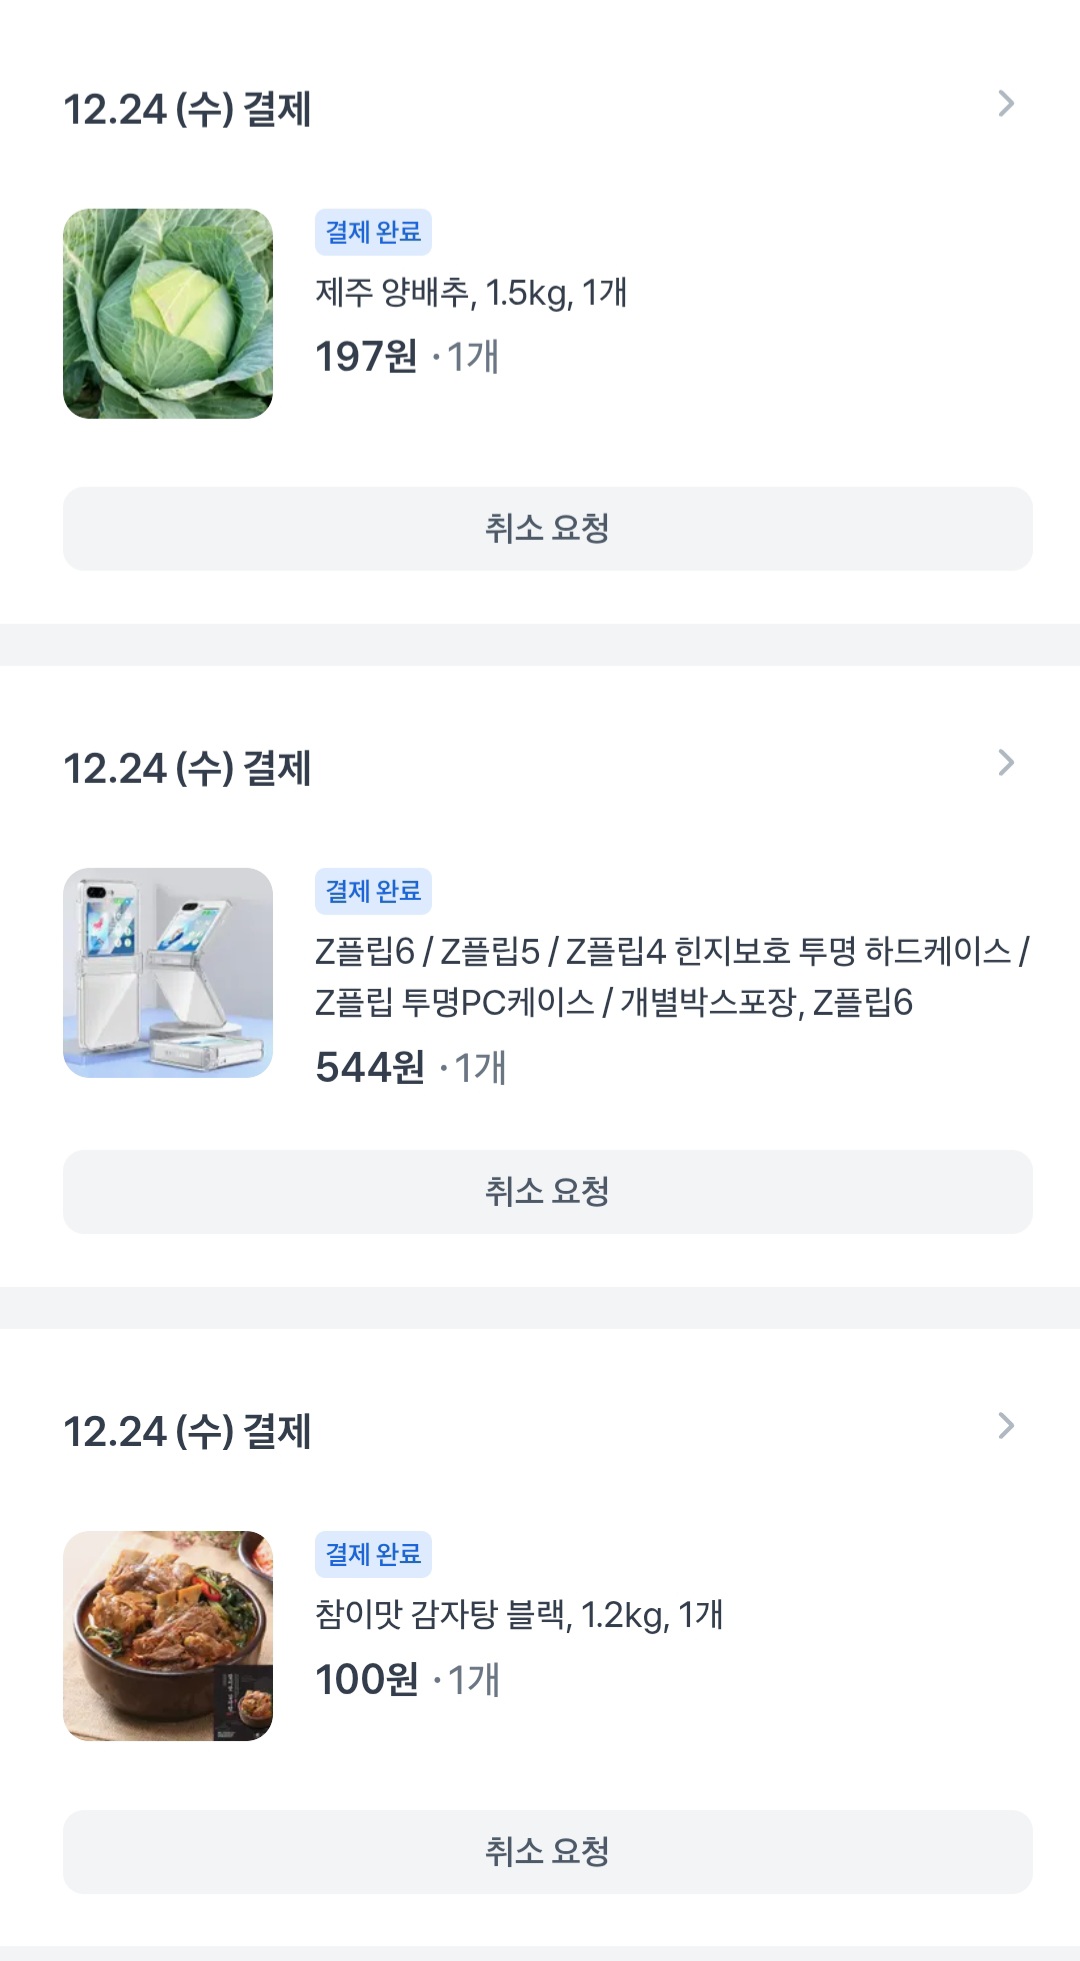Tap the Jeju cabbage product thumbnail
1080x1961 pixels.
[168, 314]
